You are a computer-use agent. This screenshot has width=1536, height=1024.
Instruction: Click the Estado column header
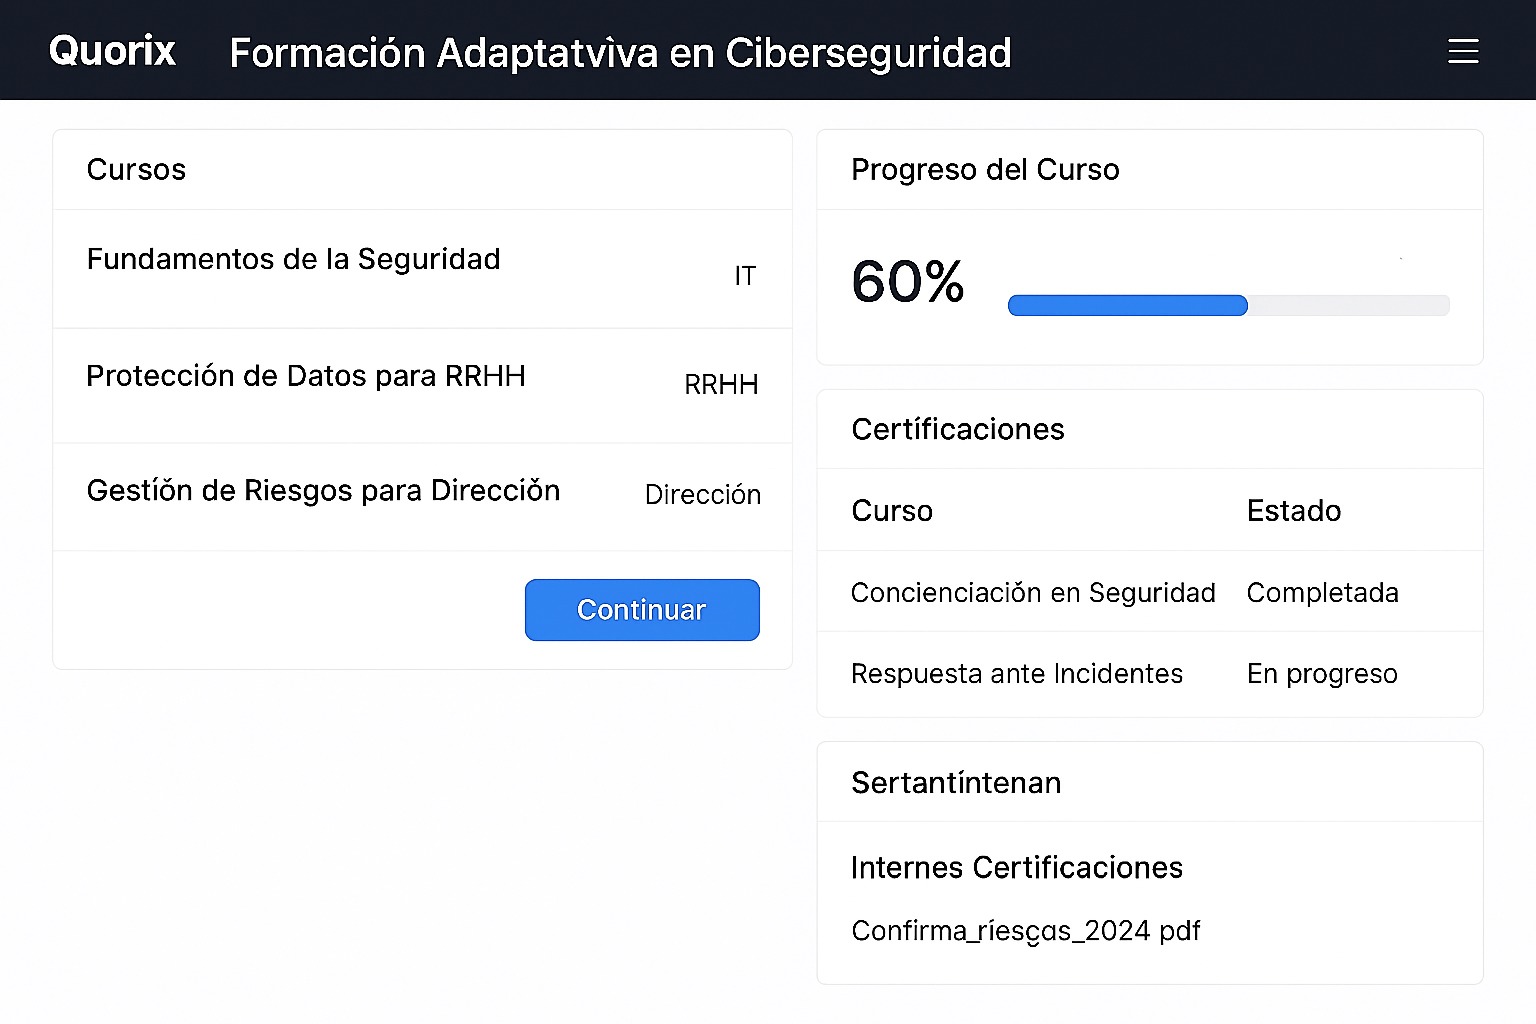click(1293, 510)
